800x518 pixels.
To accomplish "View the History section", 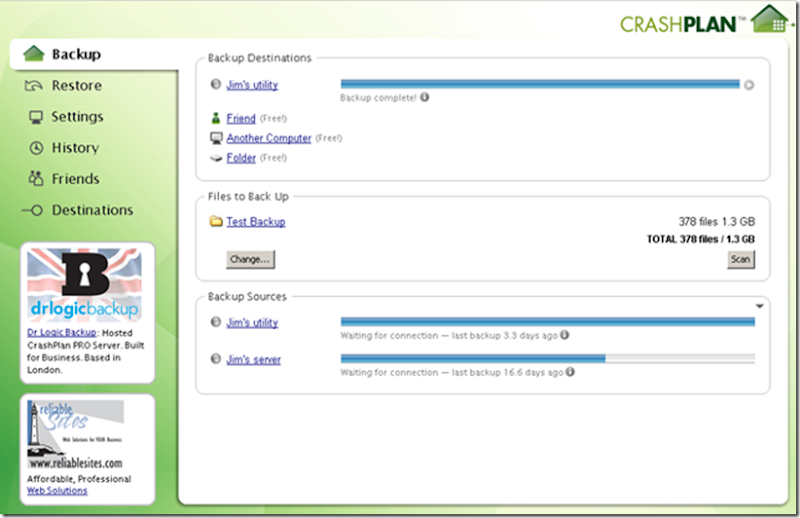I will click(76, 147).
